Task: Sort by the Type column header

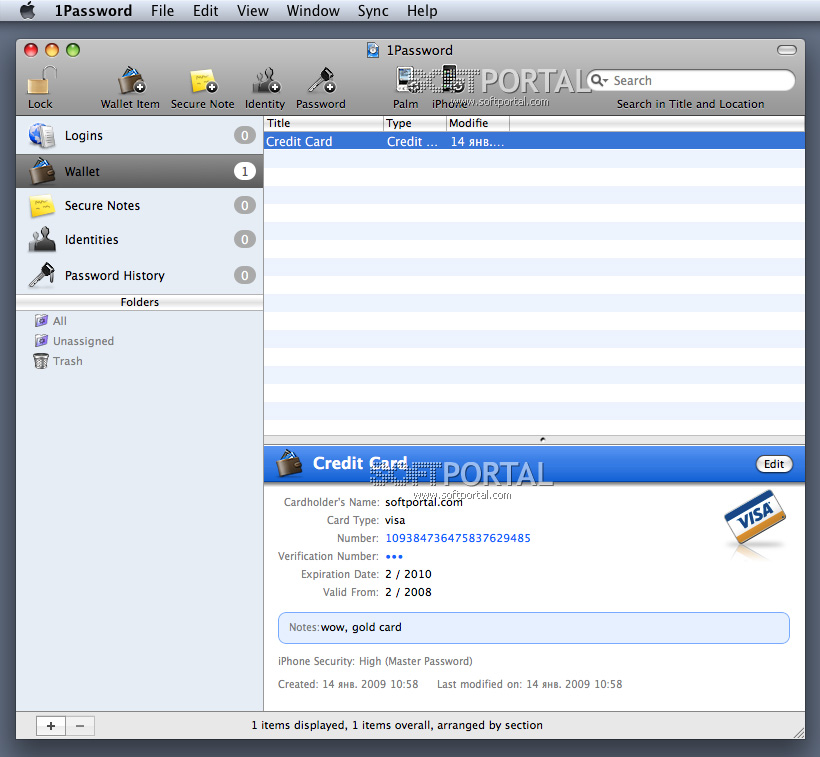Action: [415, 123]
